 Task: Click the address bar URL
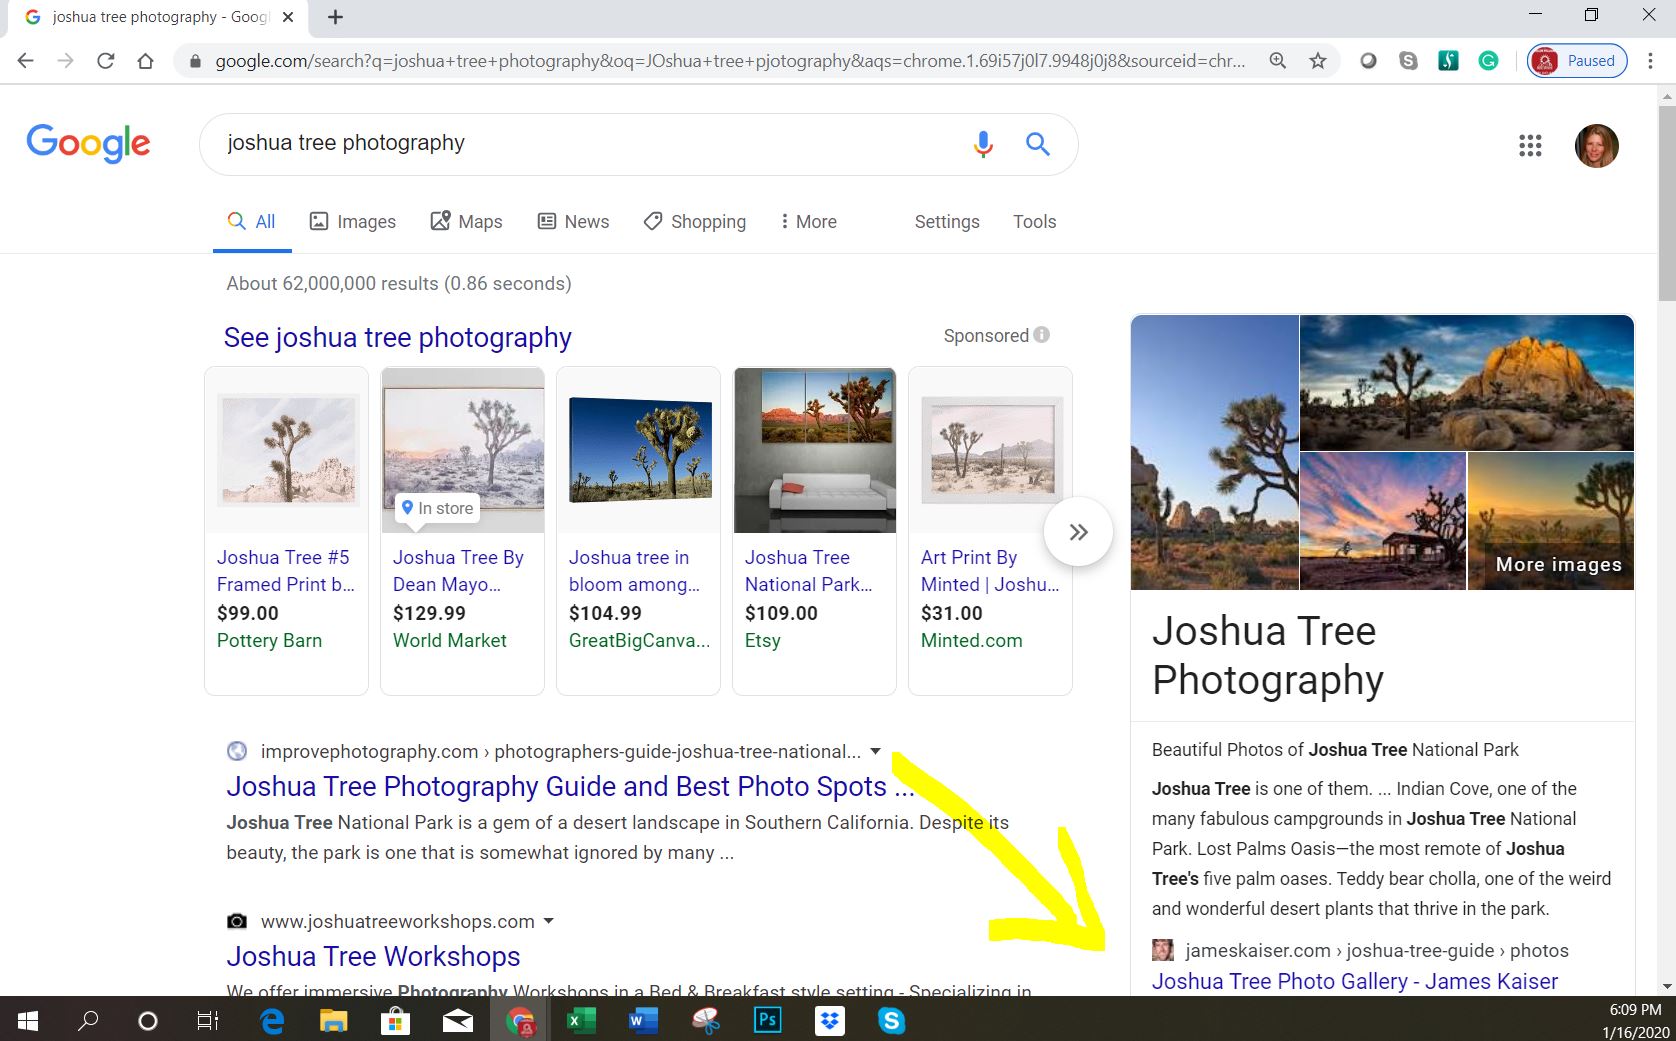(x=730, y=61)
